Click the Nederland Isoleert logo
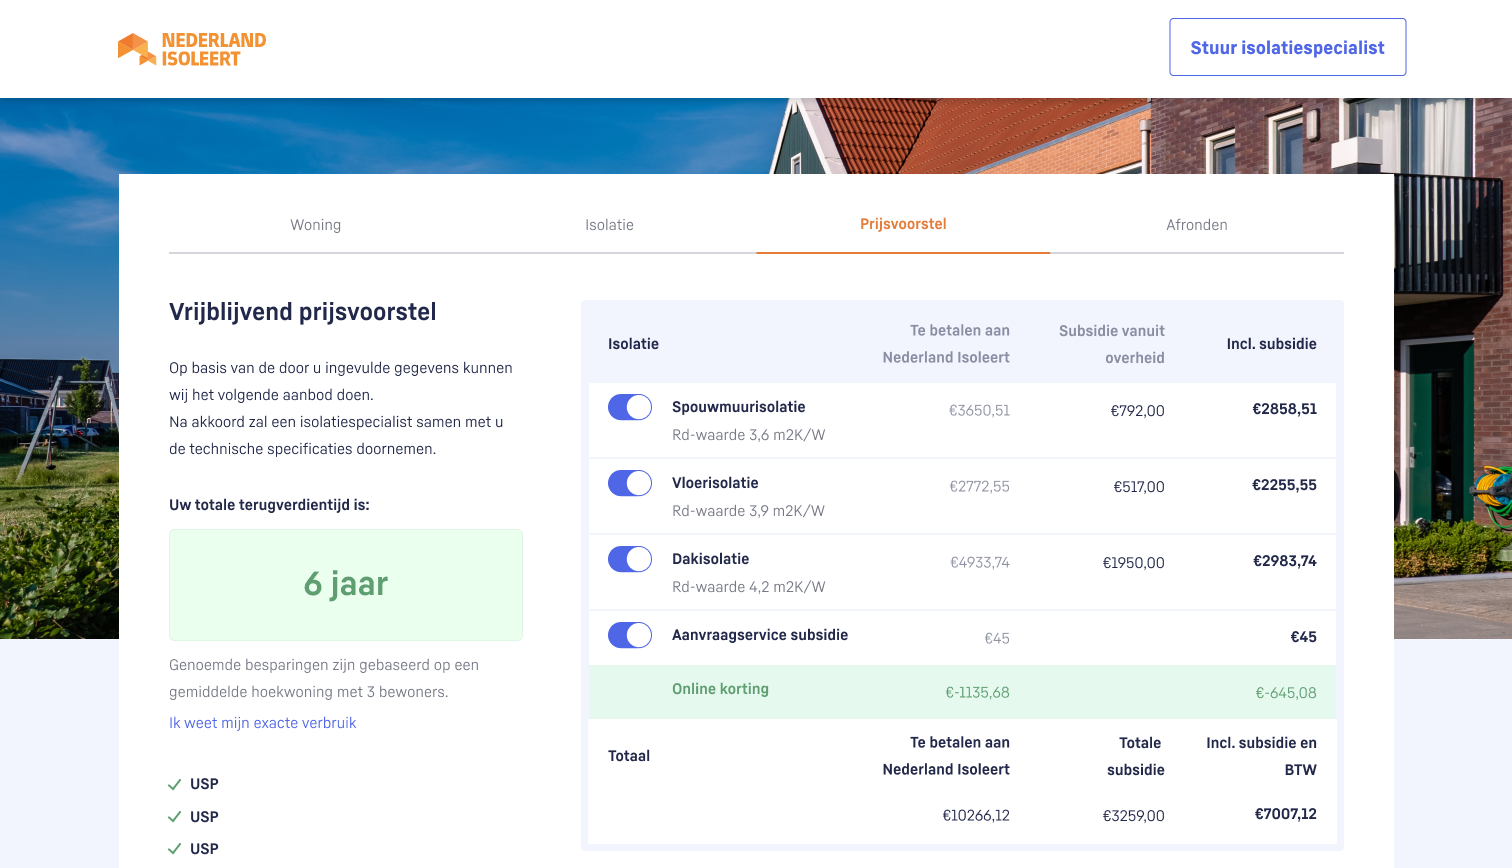 pyautogui.click(x=192, y=49)
